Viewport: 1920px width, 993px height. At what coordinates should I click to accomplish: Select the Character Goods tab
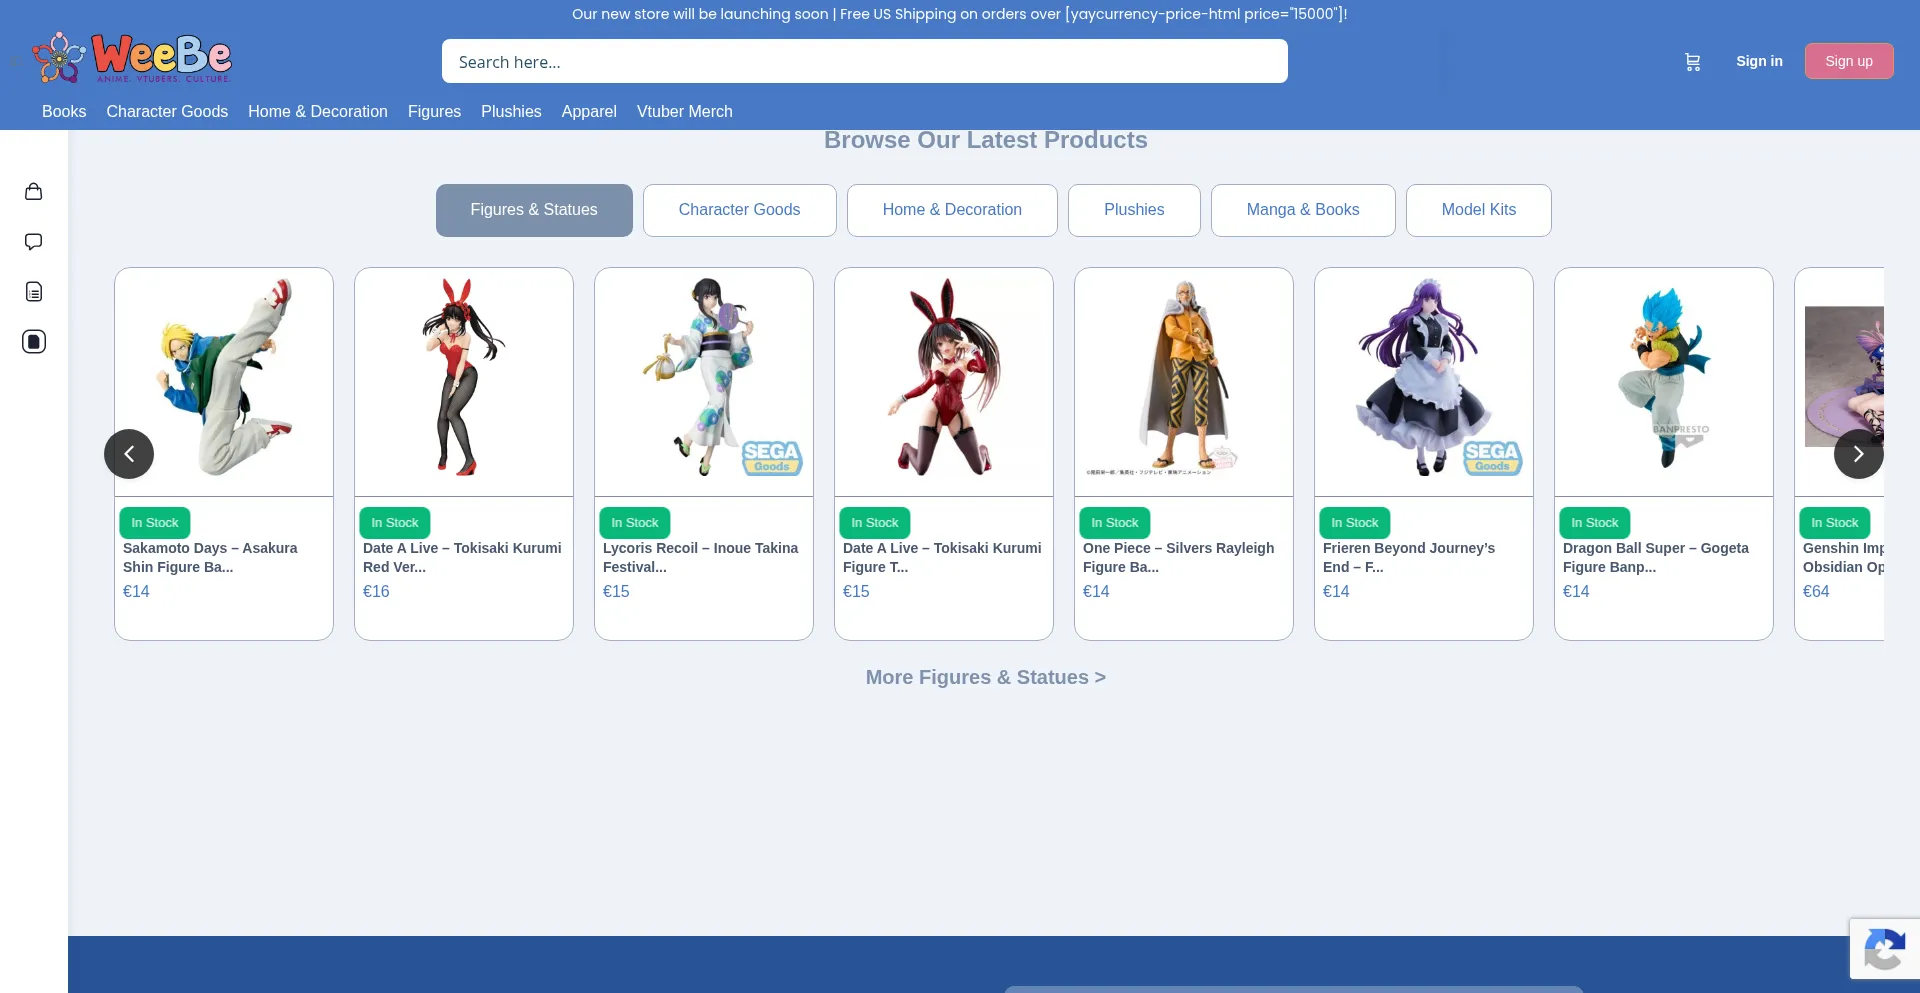pos(740,210)
